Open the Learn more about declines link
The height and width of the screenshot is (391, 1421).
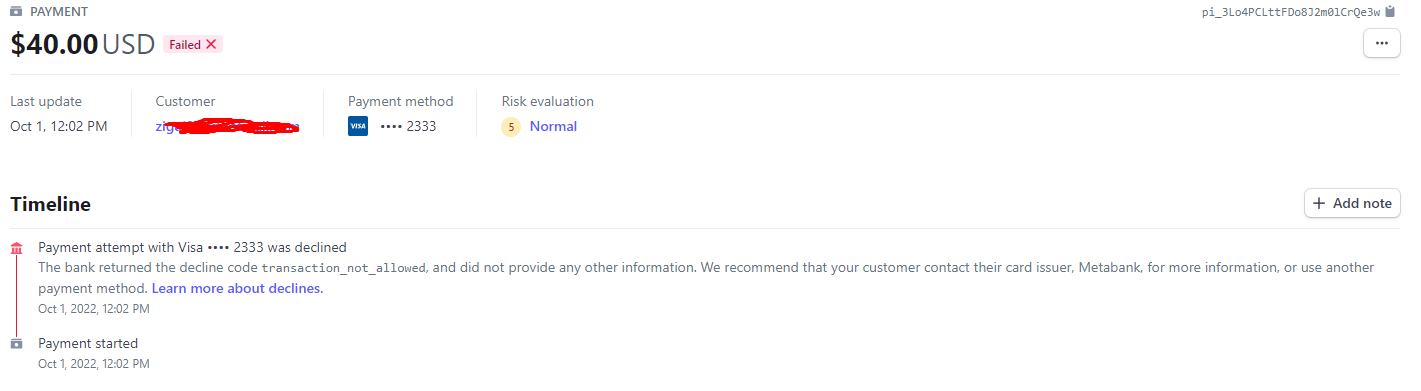tap(237, 288)
